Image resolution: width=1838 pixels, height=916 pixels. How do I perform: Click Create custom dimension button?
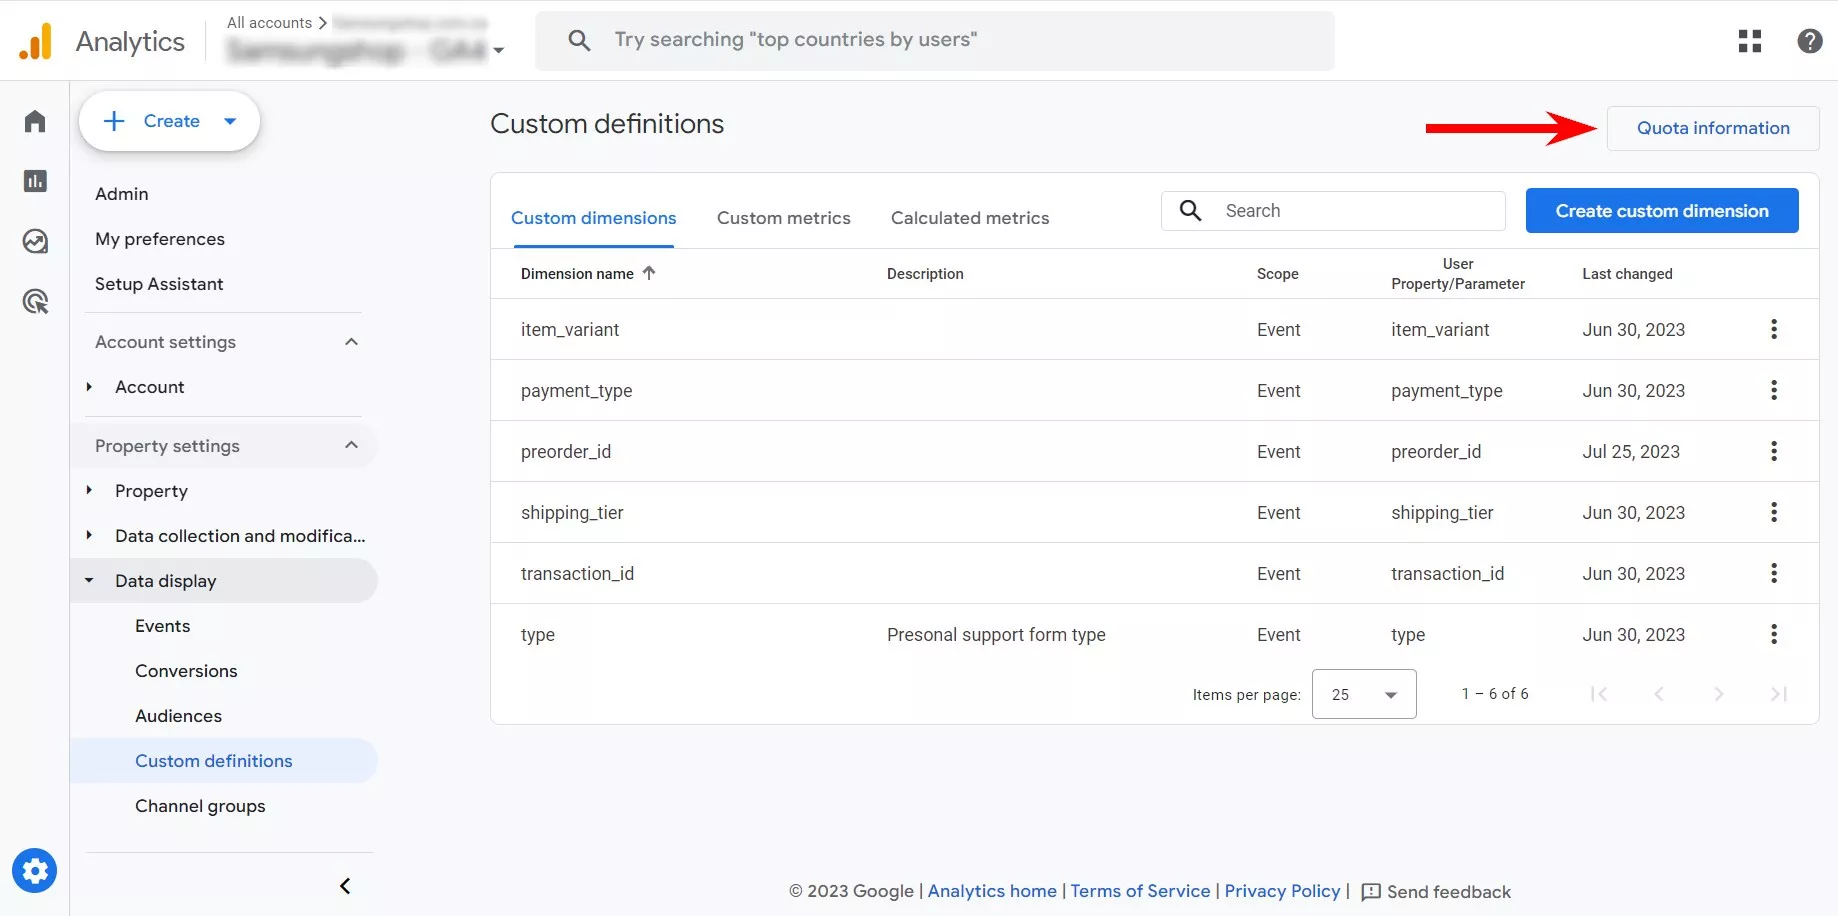coord(1662,211)
